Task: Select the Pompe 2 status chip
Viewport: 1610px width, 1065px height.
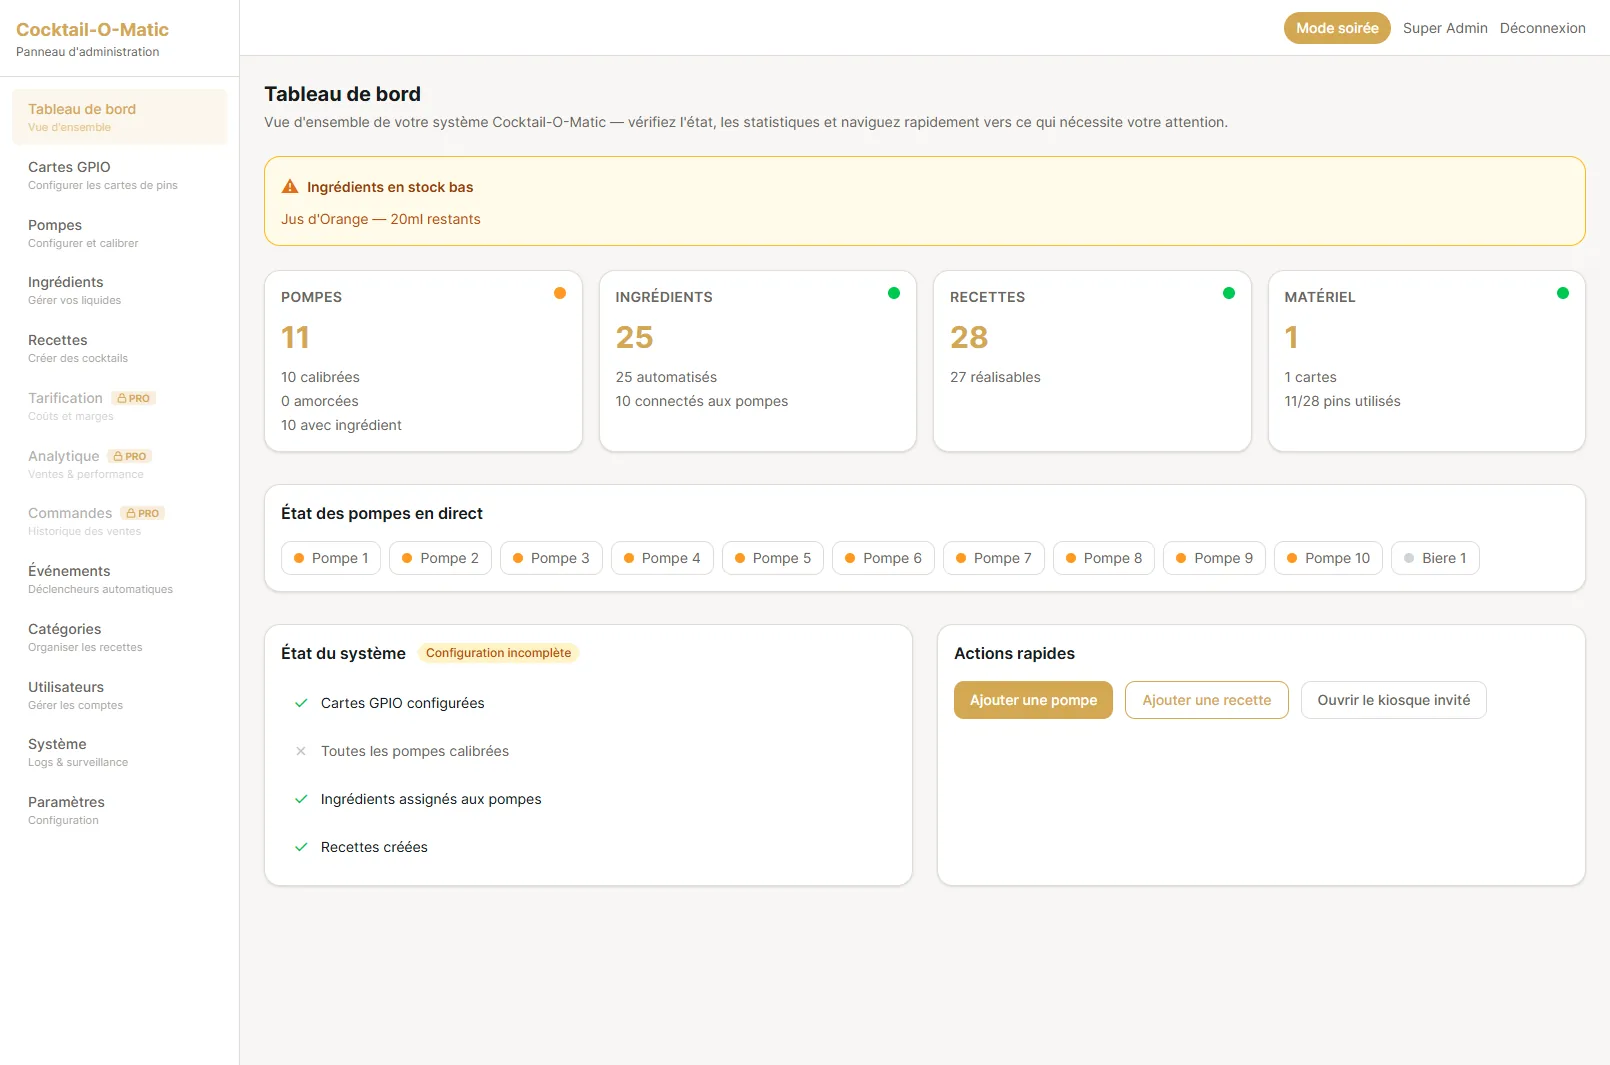Action: click(x=440, y=558)
